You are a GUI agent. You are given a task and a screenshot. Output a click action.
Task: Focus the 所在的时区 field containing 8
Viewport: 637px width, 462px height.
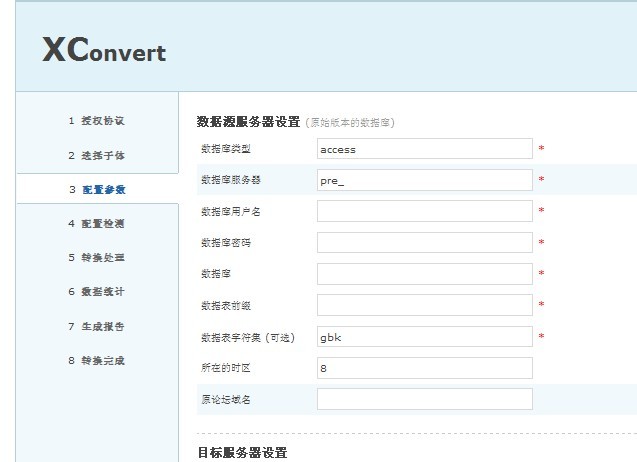(x=425, y=368)
